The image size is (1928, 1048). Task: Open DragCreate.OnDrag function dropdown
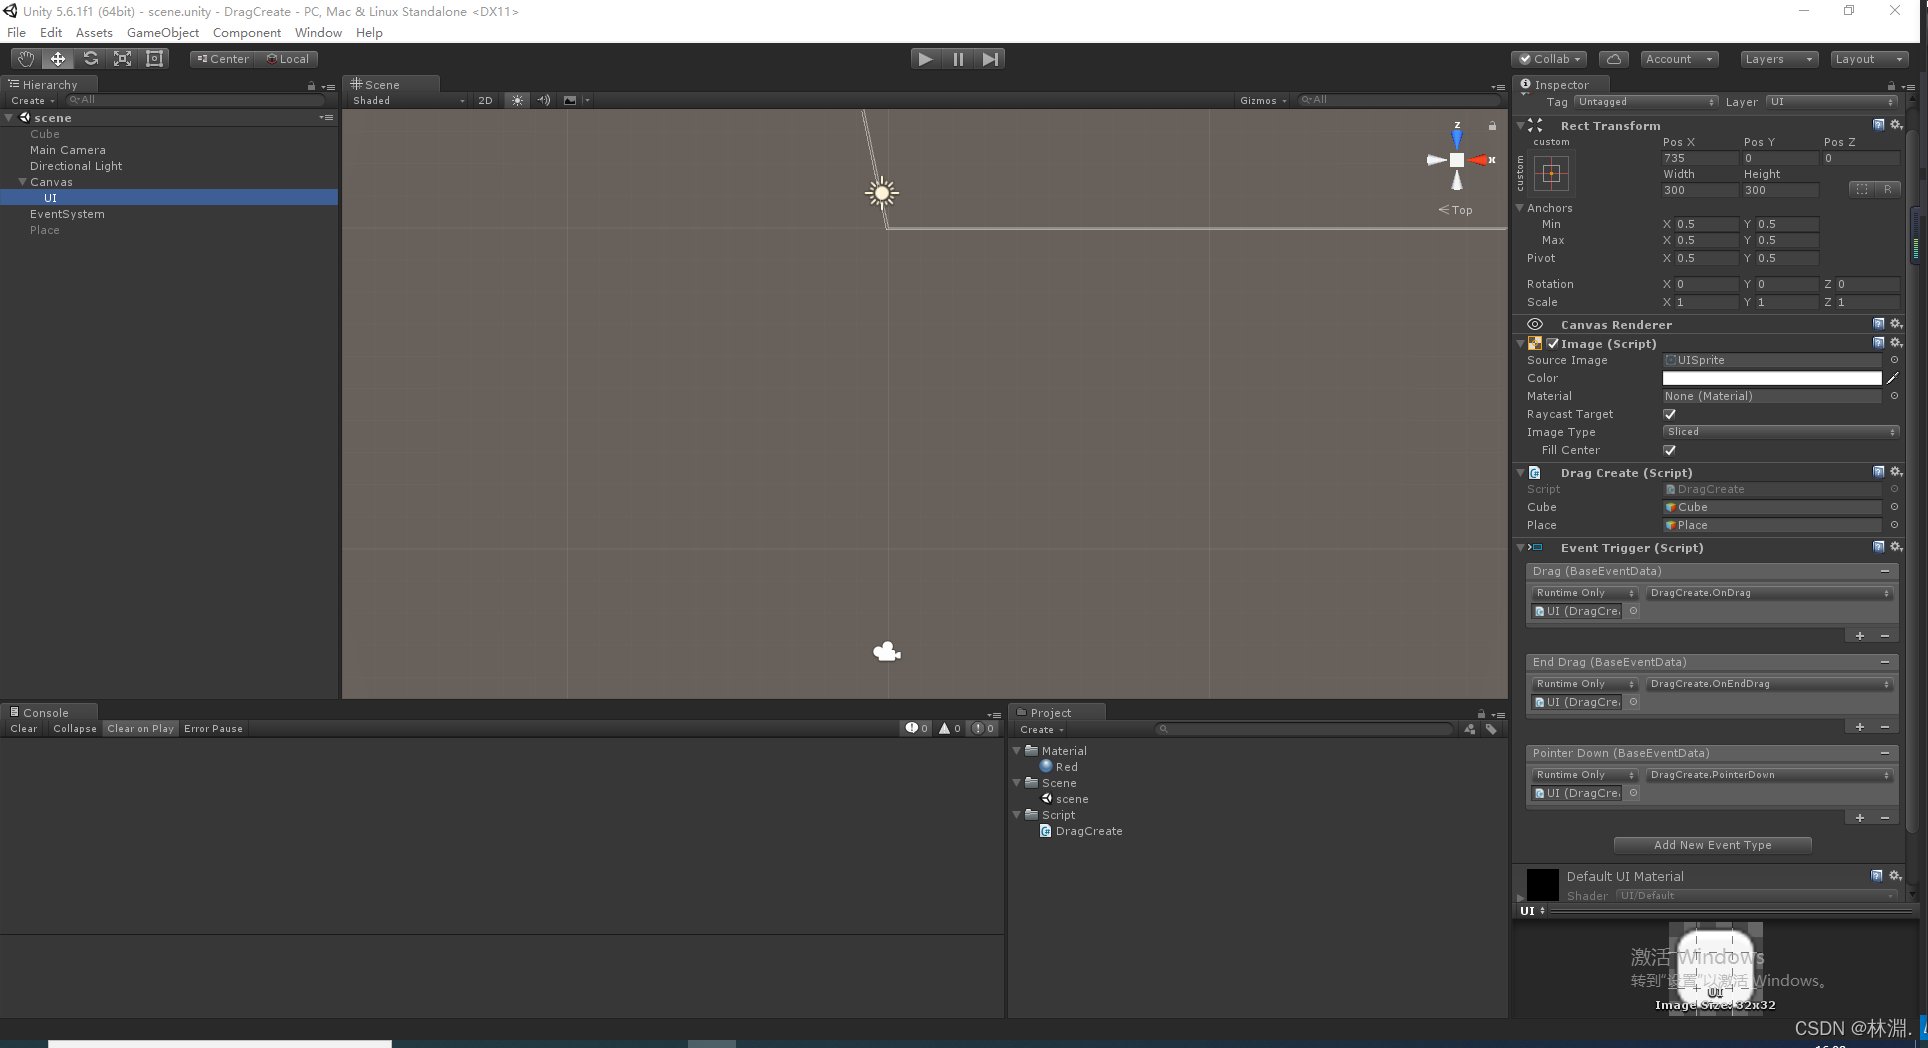coord(1769,593)
